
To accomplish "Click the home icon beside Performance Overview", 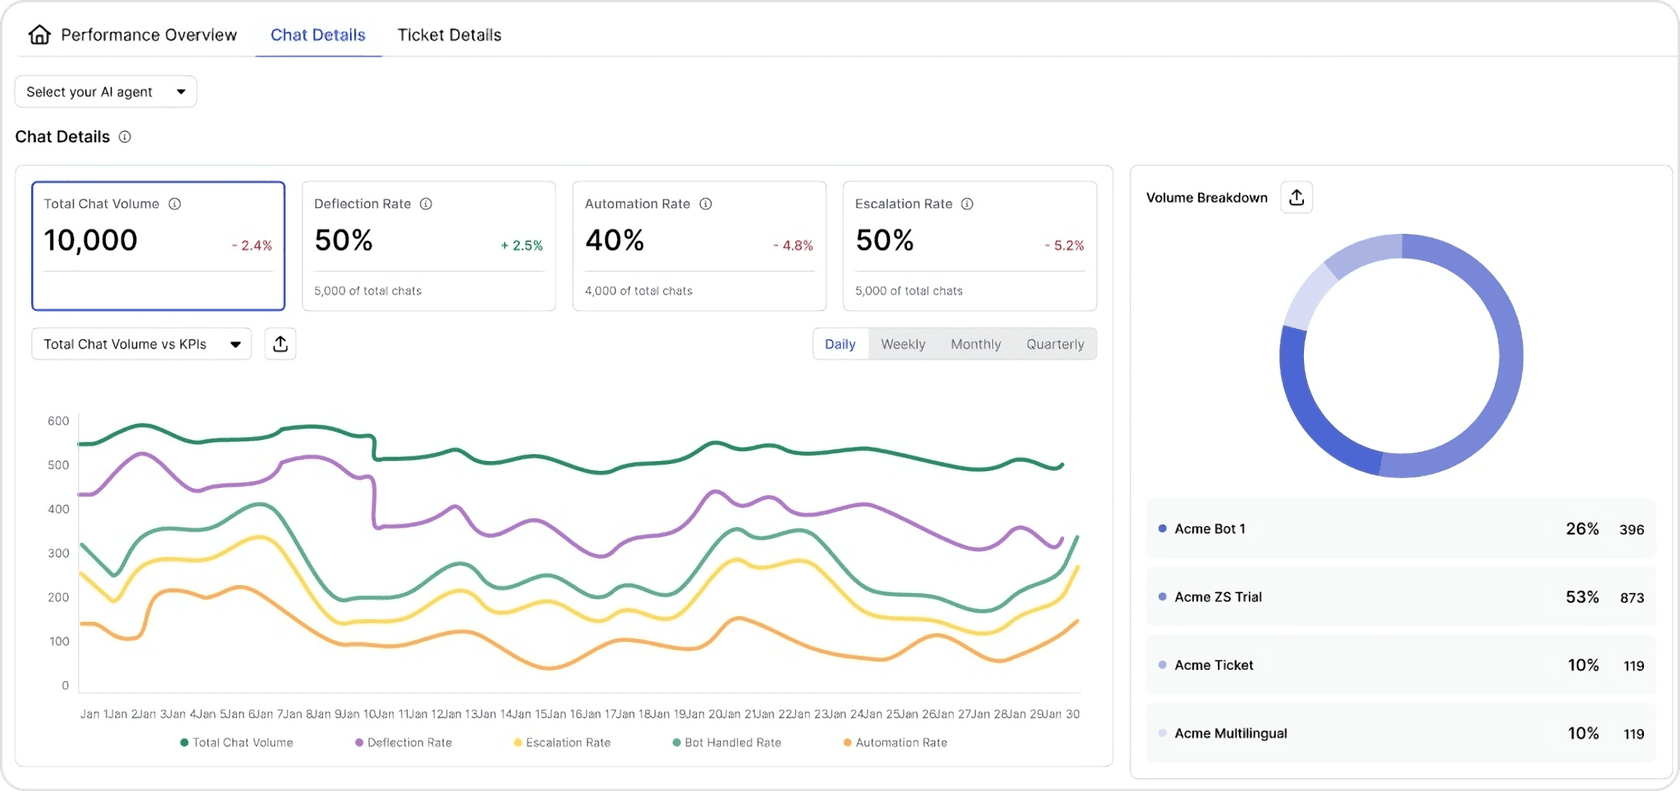I will pyautogui.click(x=39, y=35).
